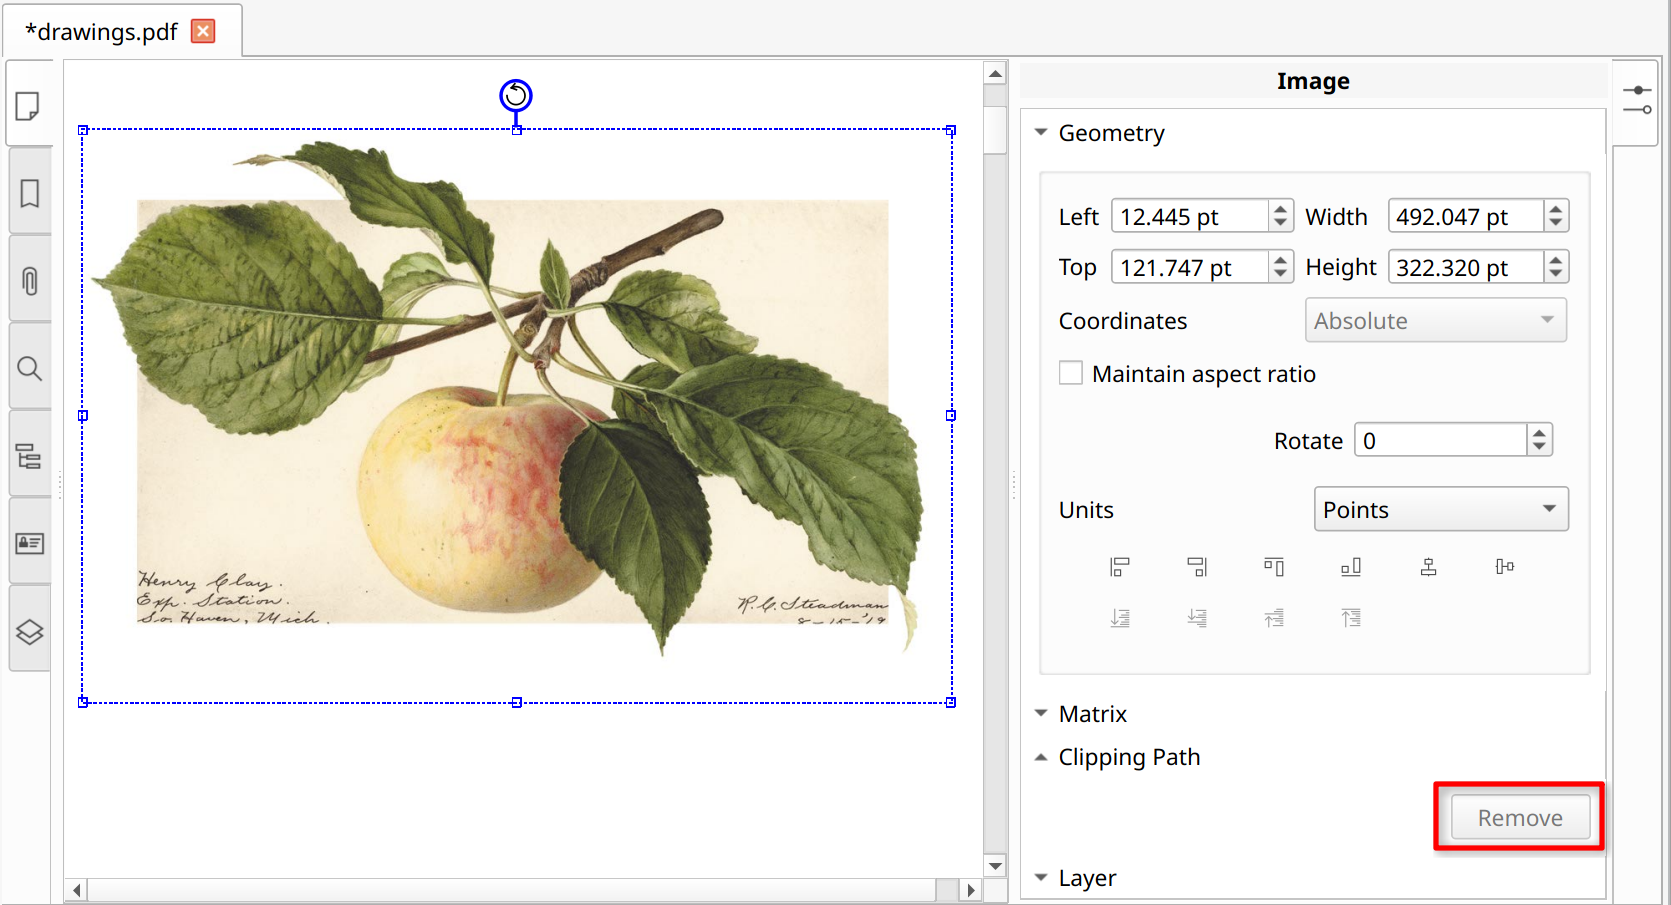Click the Top position field
Viewport: 1671px width, 905px height.
(x=1190, y=267)
